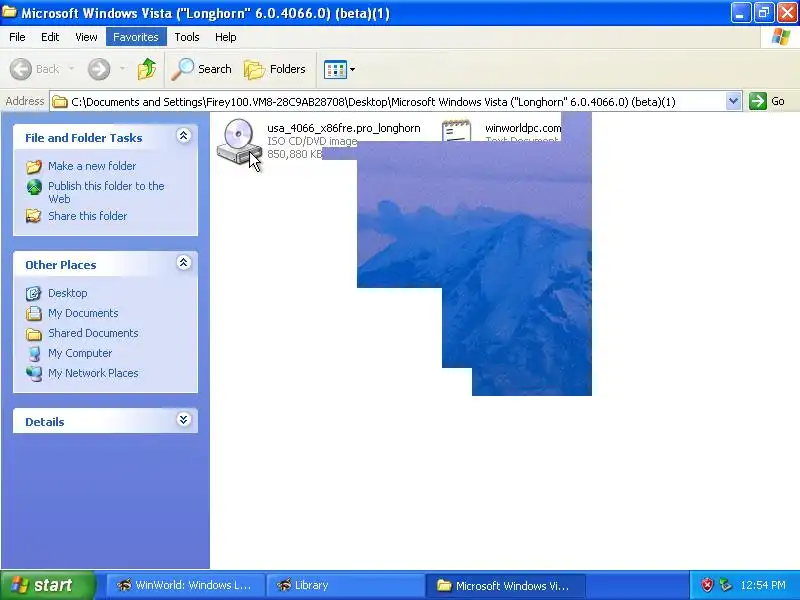Collapse File and Folder Tasks panel
Screen dimensions: 800x600
pos(184,136)
